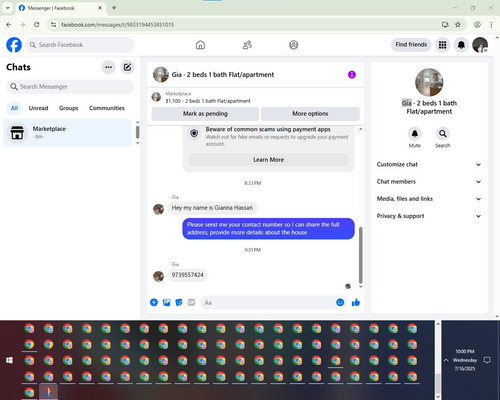Click the Find friends button
The image size is (500, 400).
[x=411, y=44]
